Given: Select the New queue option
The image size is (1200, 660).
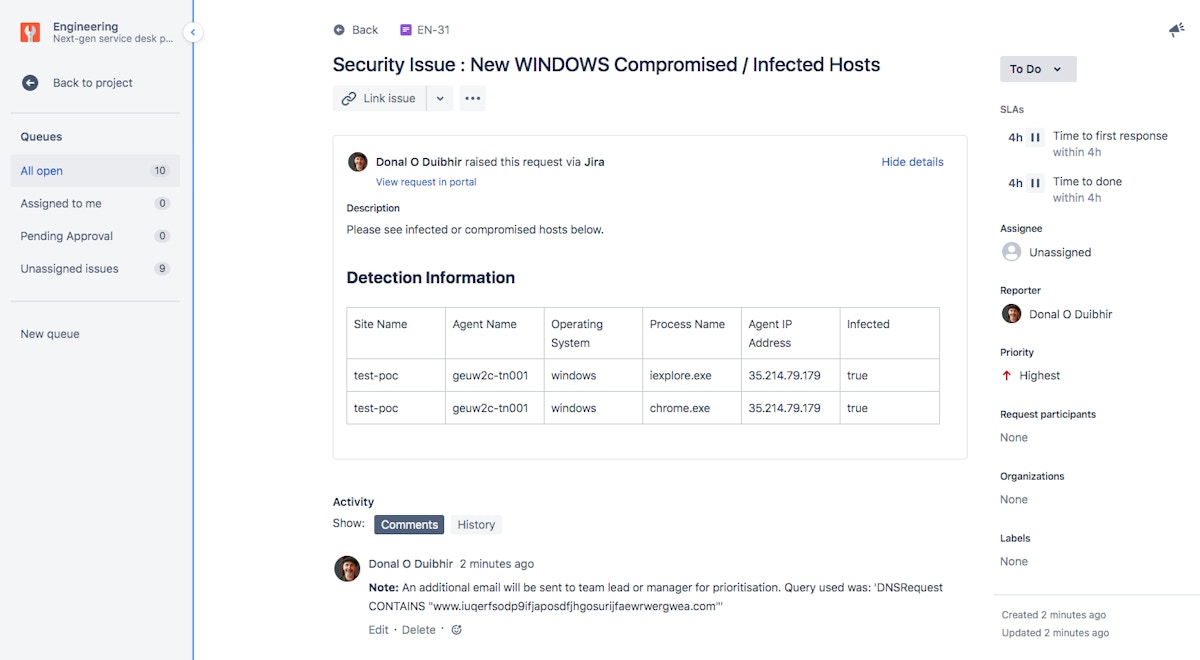Looking at the screenshot, I should [x=50, y=334].
